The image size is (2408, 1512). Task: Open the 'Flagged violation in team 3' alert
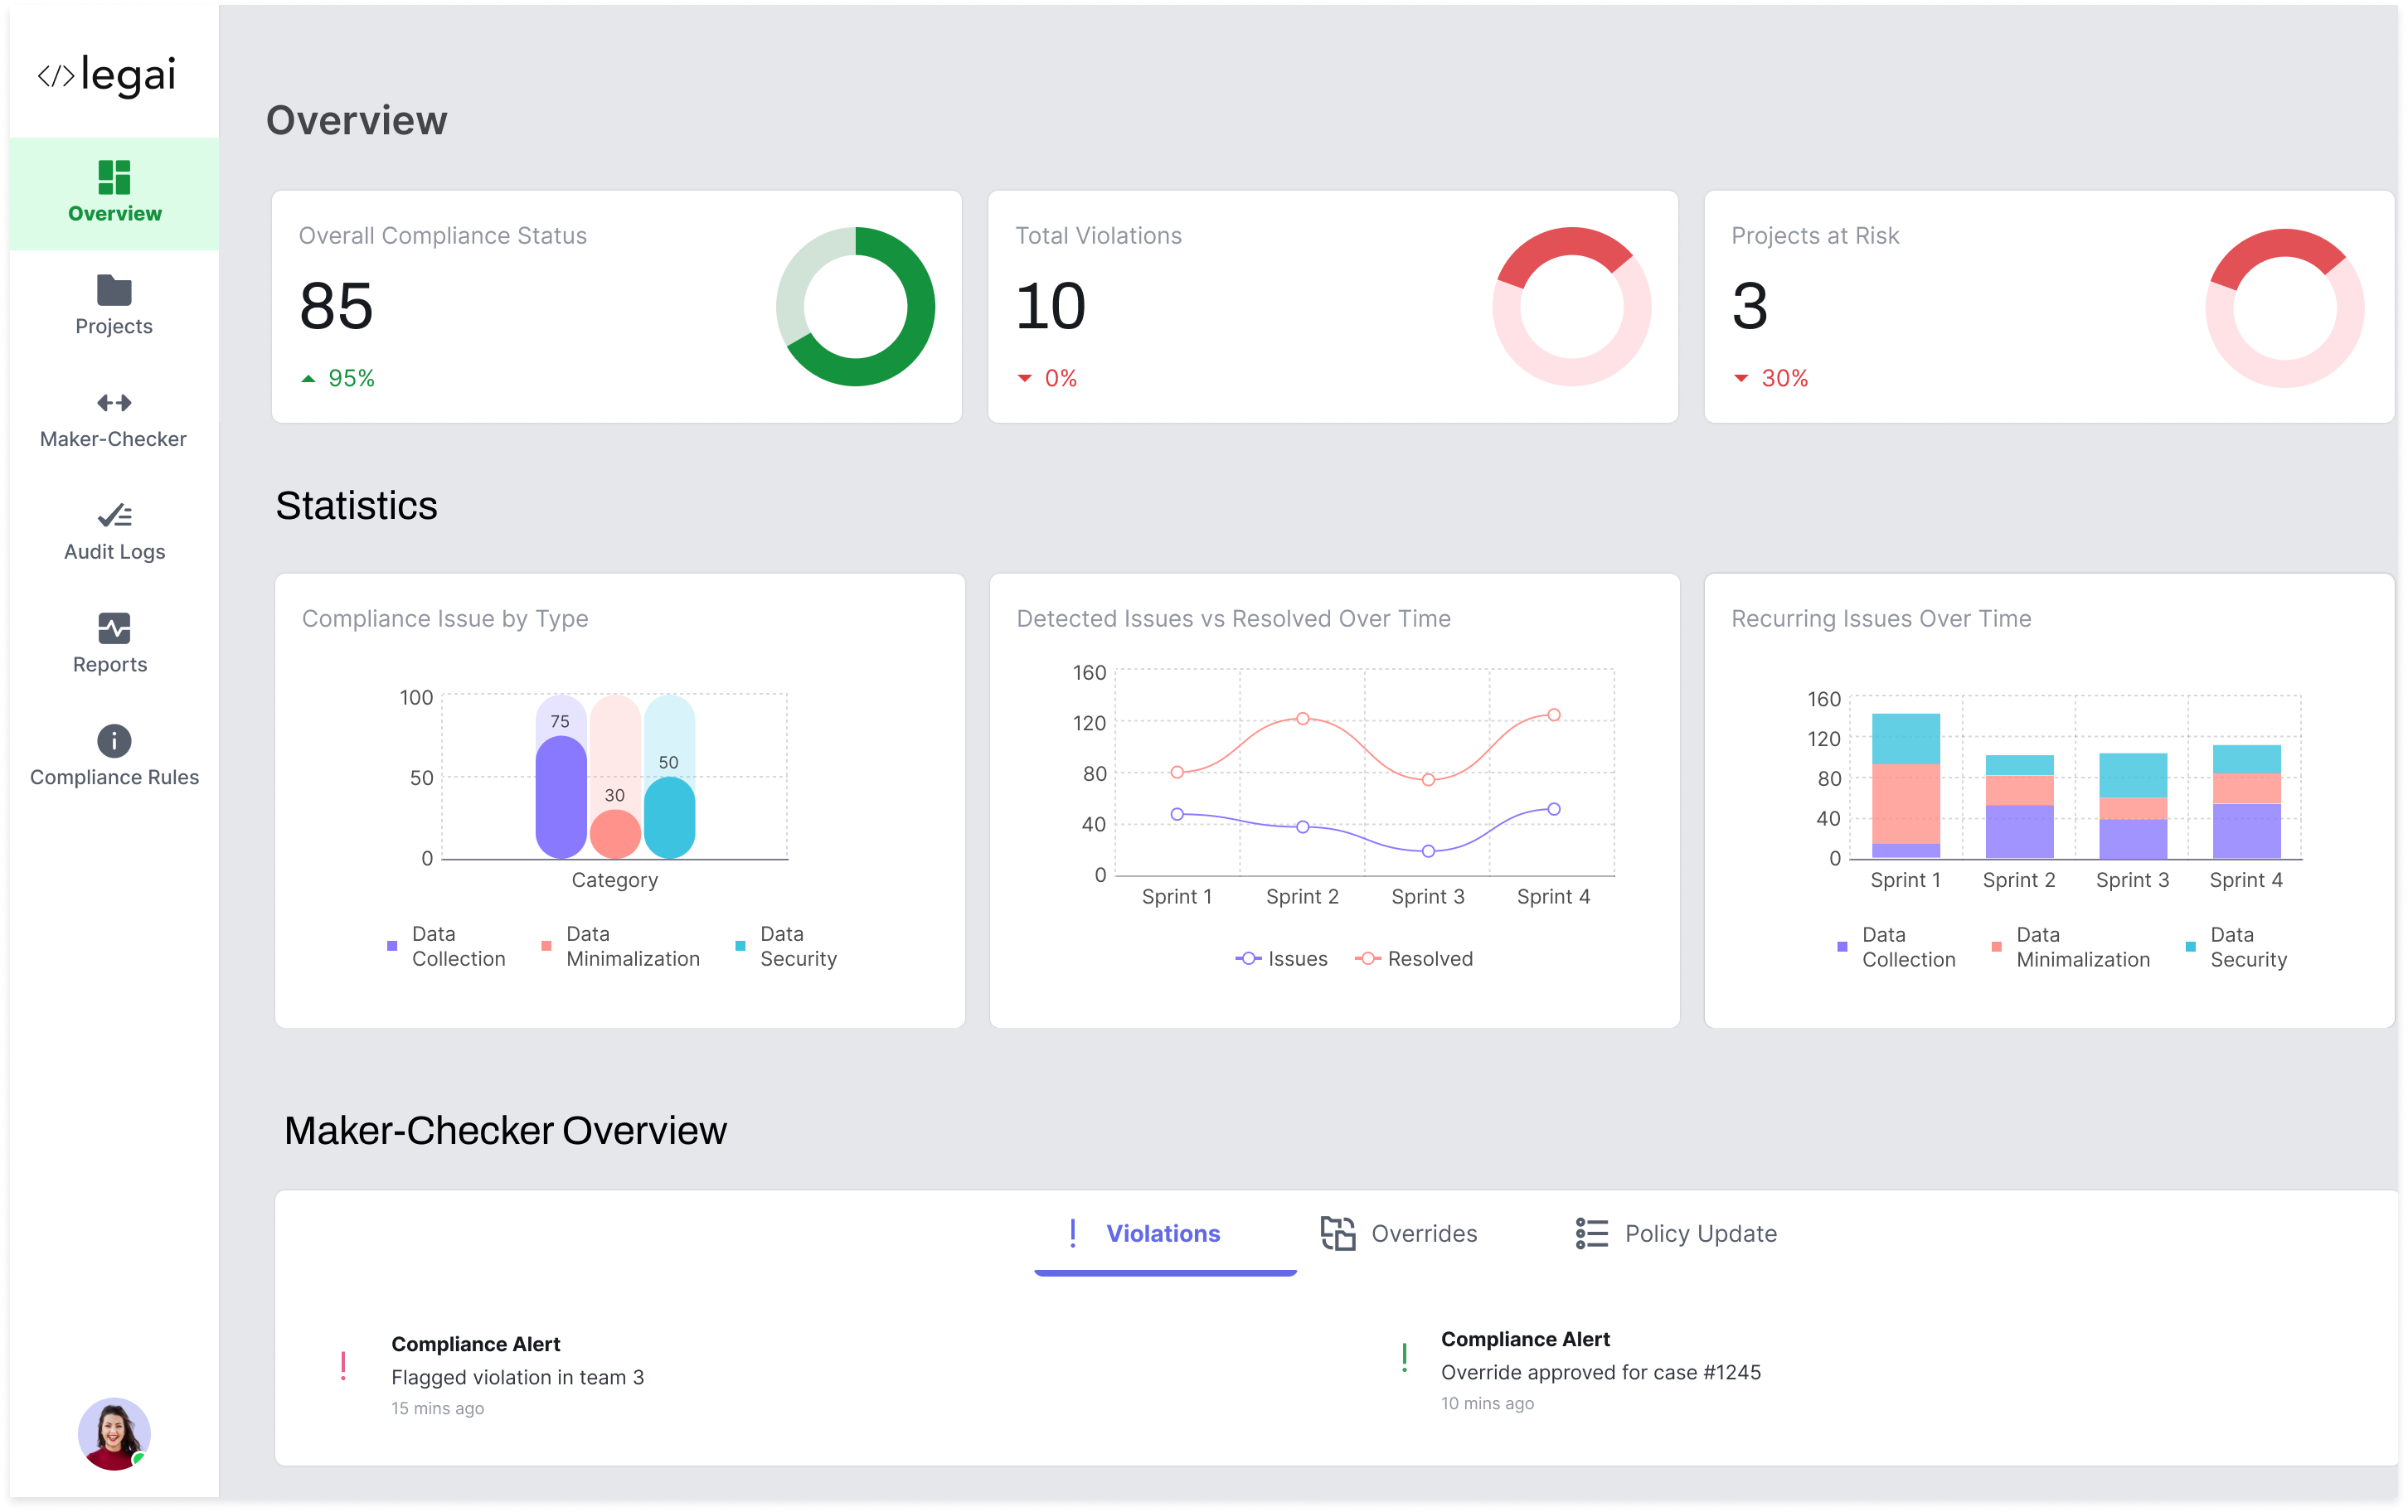pos(518,1377)
